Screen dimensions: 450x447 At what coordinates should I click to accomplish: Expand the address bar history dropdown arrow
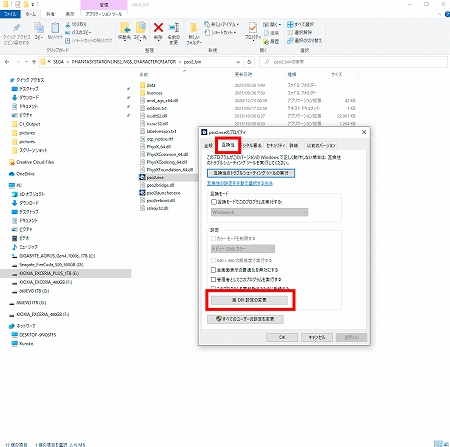pyautogui.click(x=238, y=62)
